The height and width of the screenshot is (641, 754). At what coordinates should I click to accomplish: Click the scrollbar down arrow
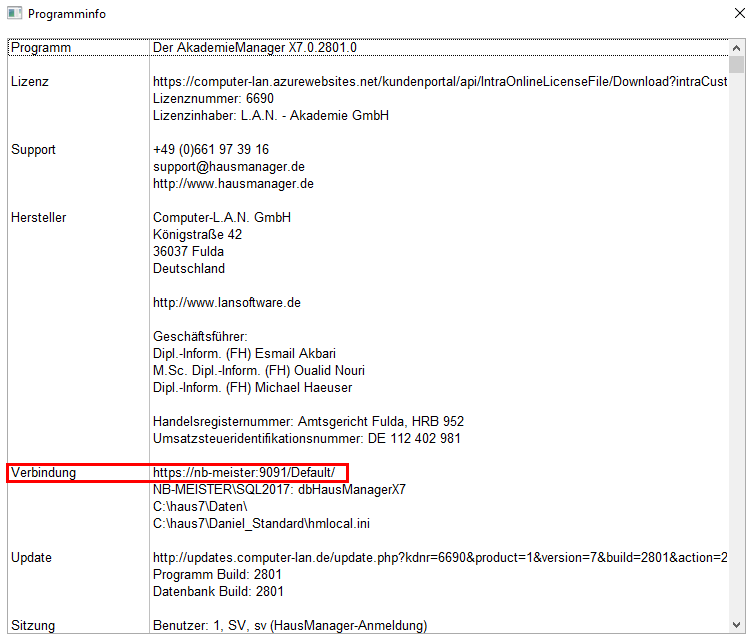pyautogui.click(x=736, y=625)
